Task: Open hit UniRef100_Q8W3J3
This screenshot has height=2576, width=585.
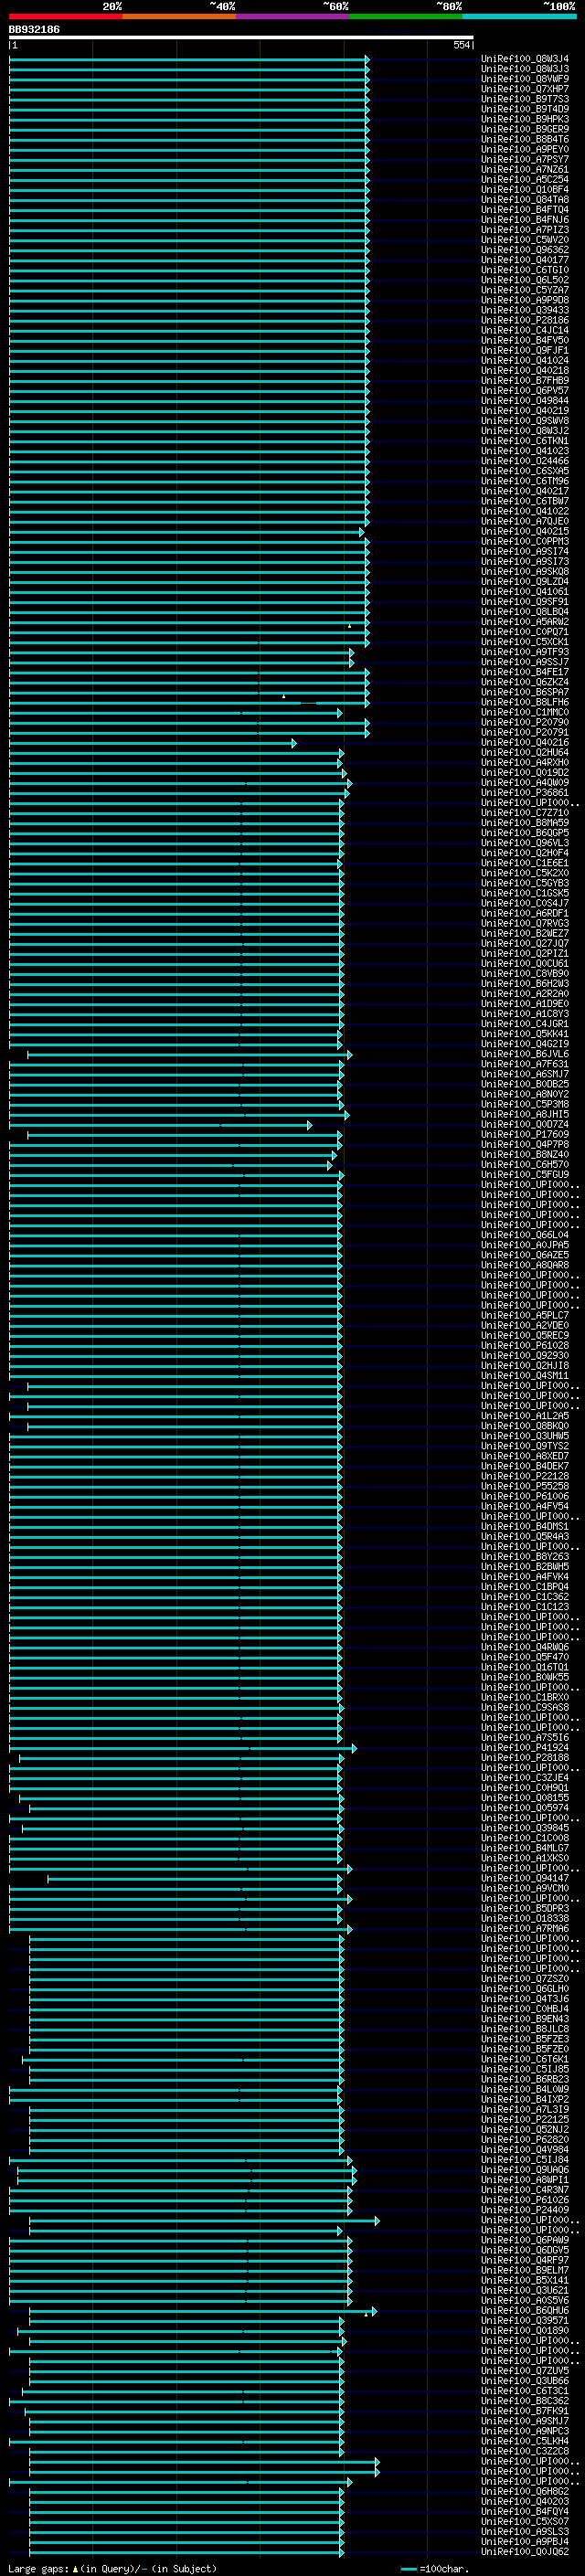Action: point(525,69)
